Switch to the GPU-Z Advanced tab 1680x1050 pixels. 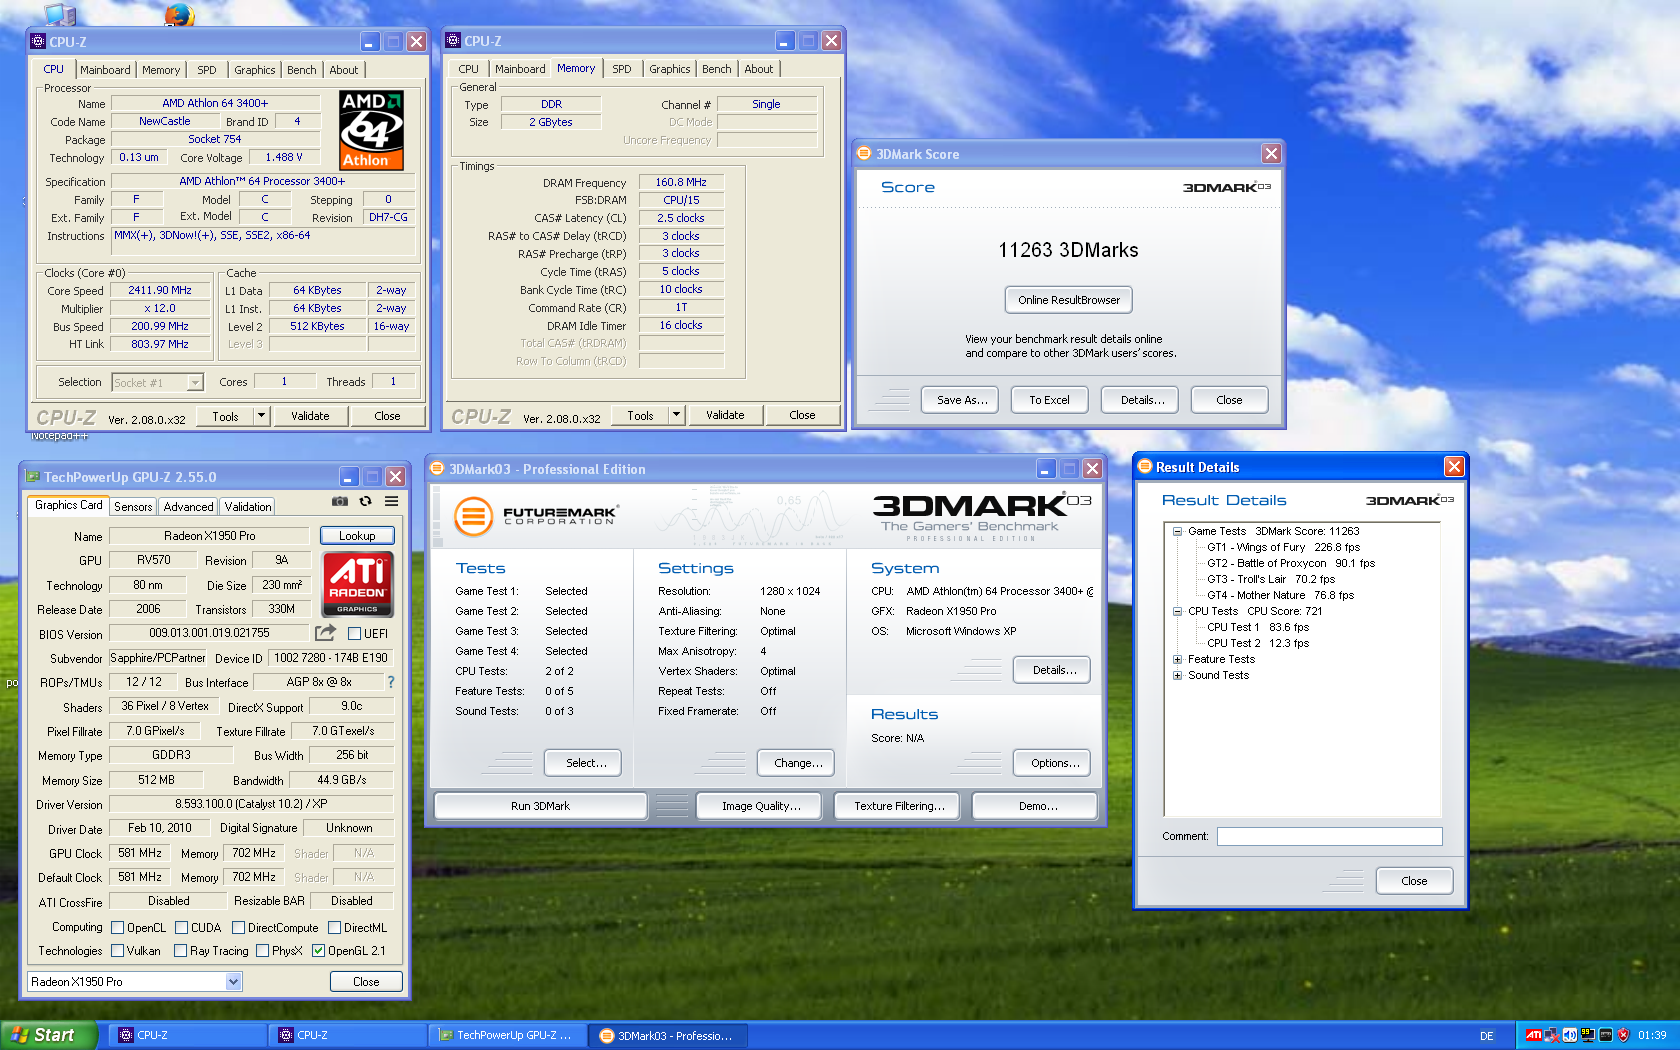click(189, 507)
